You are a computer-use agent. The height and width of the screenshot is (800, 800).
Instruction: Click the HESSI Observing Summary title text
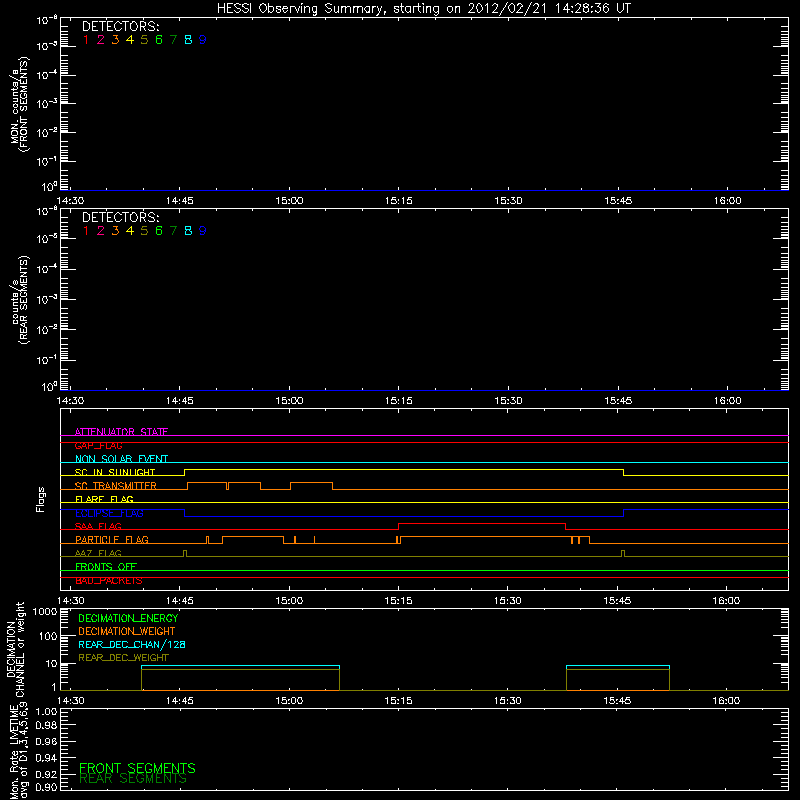click(x=424, y=9)
